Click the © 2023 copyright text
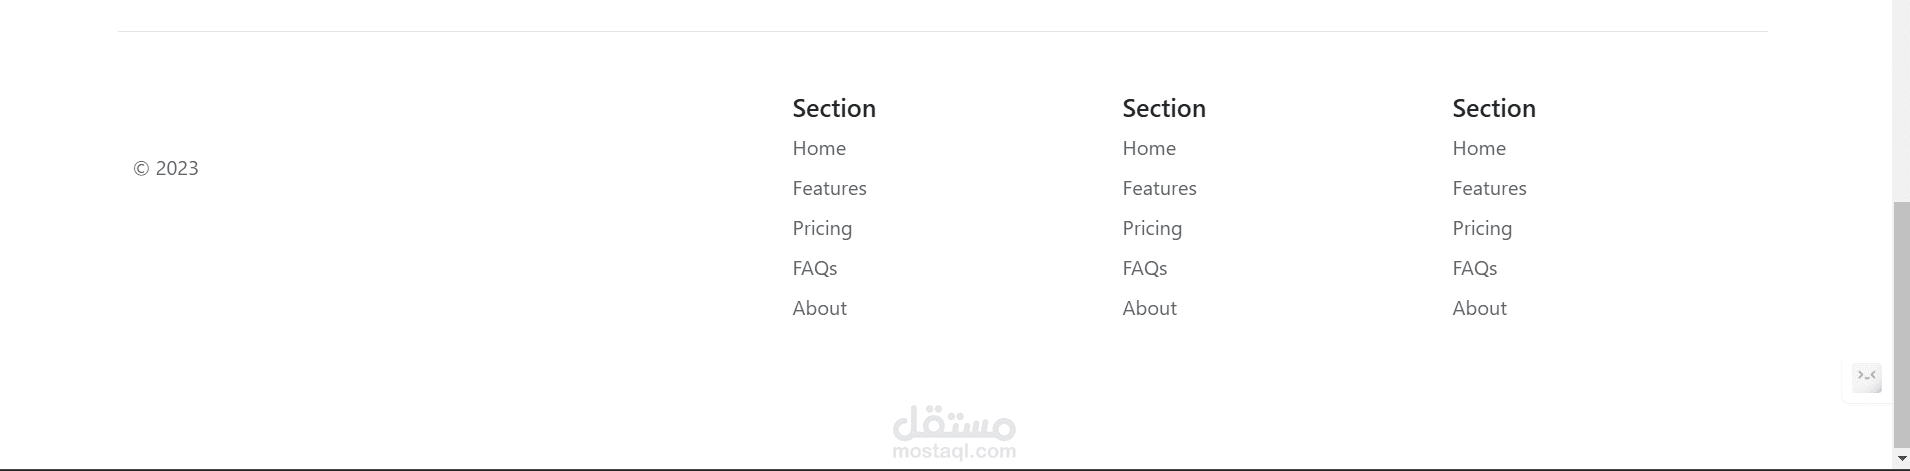The width and height of the screenshot is (1910, 471). pos(166,168)
